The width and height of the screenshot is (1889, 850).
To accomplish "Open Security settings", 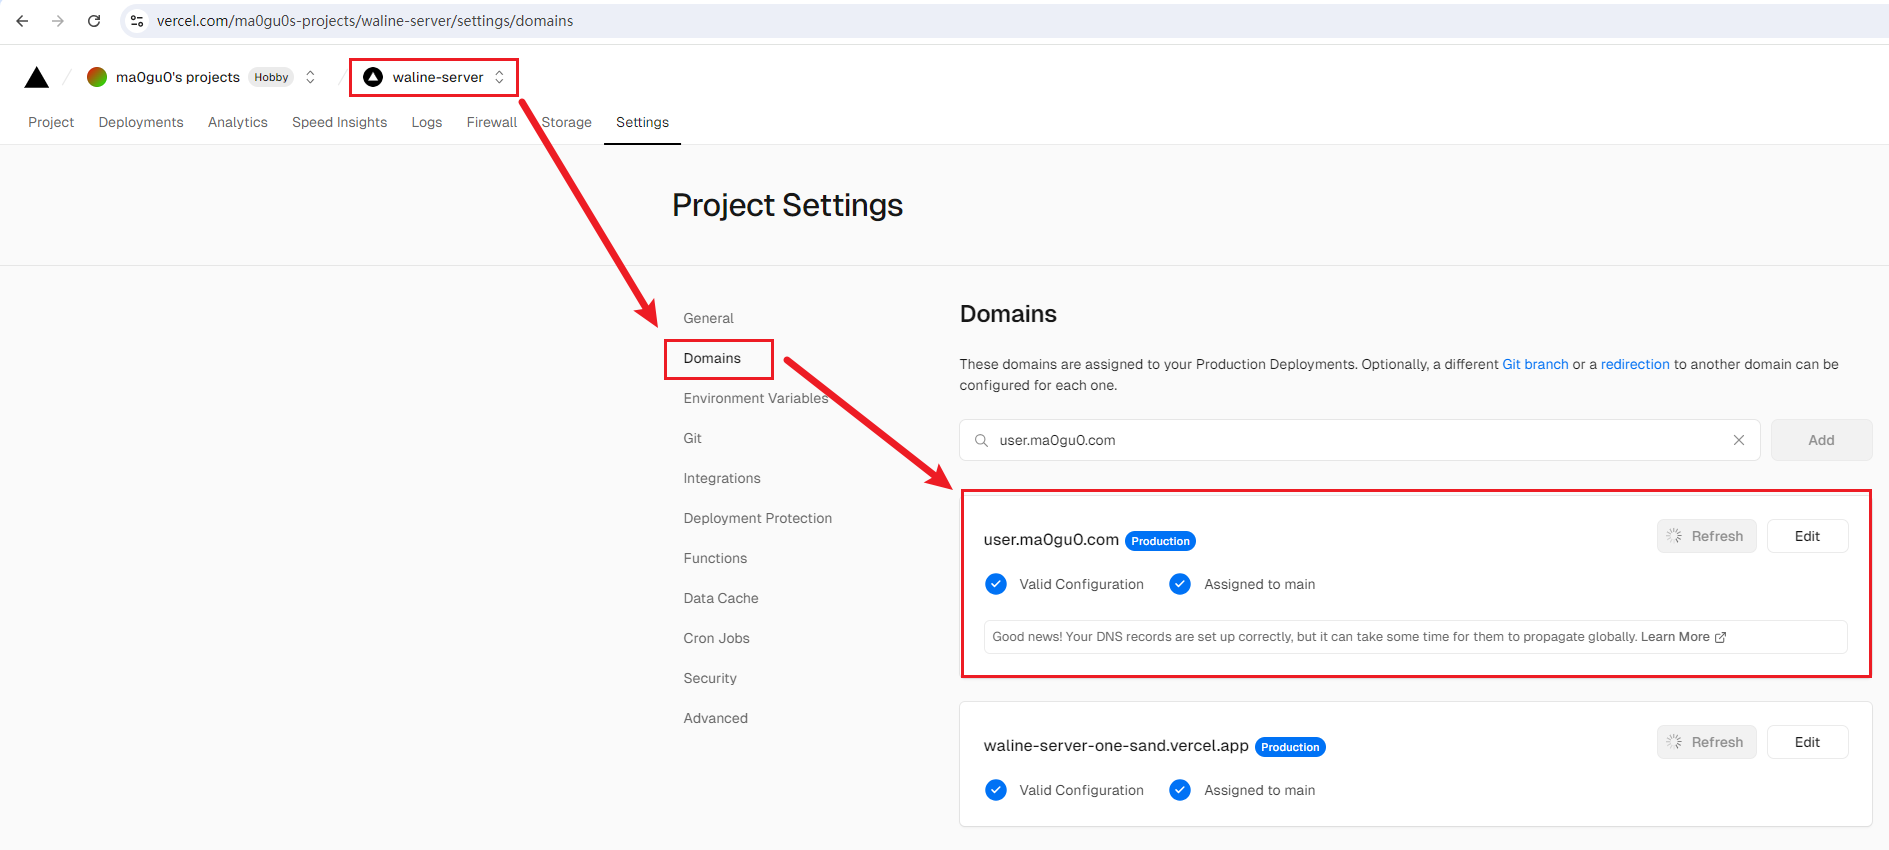I will (710, 678).
